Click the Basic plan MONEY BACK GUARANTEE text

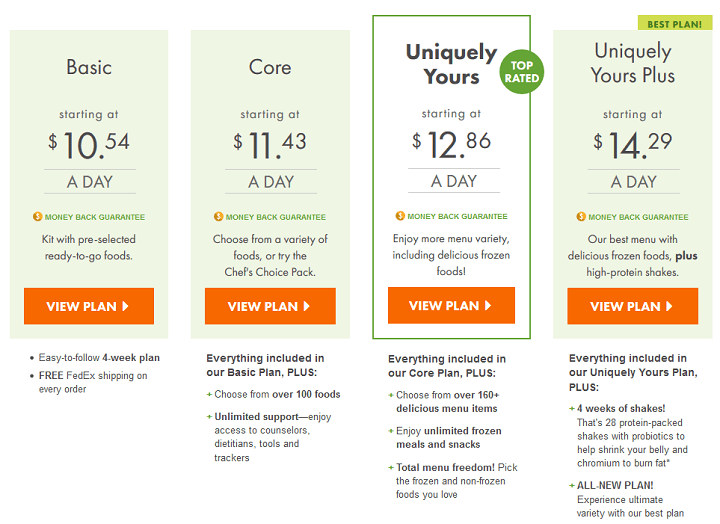tap(95, 217)
